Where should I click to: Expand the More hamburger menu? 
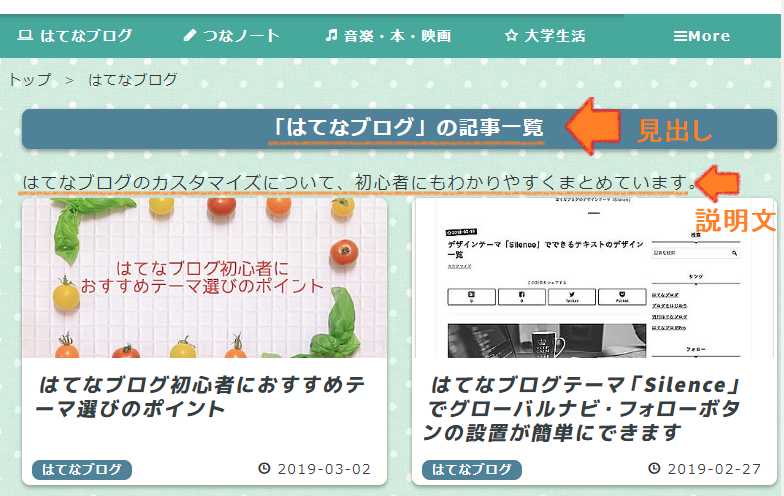702,36
